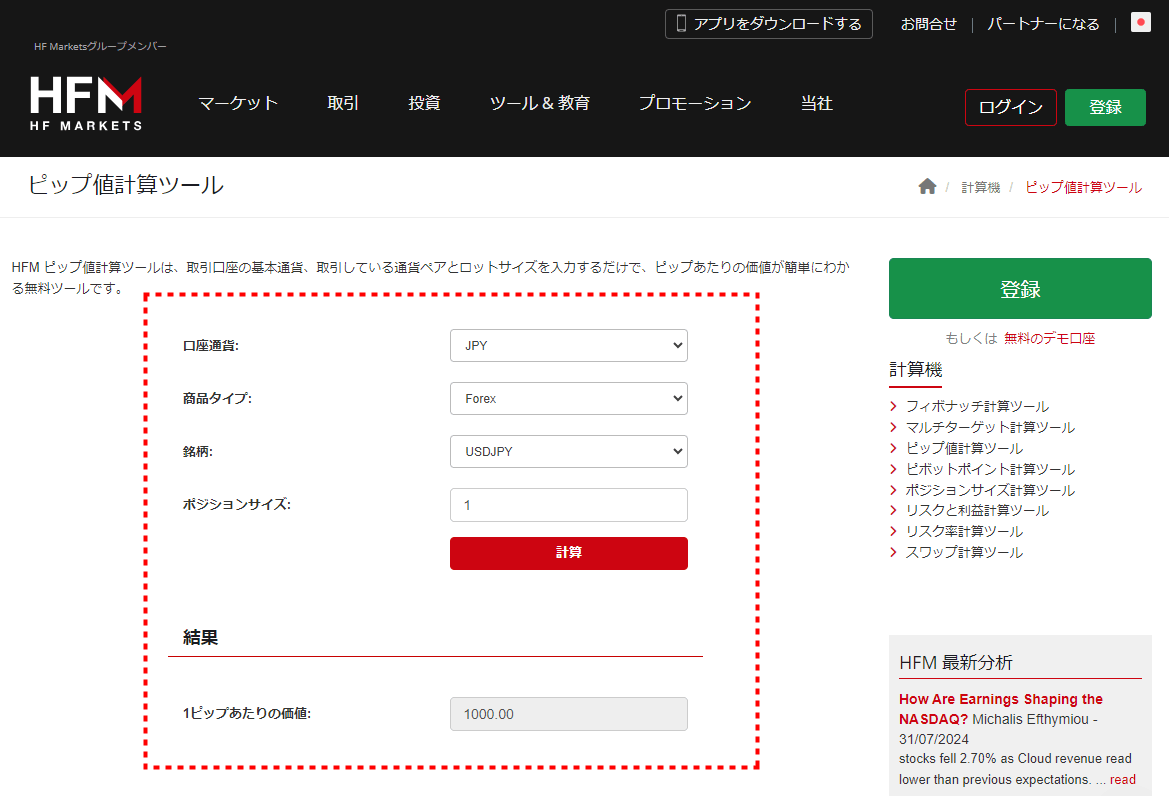Open the 当社 menu
The width and height of the screenshot is (1169, 796).
(816, 103)
